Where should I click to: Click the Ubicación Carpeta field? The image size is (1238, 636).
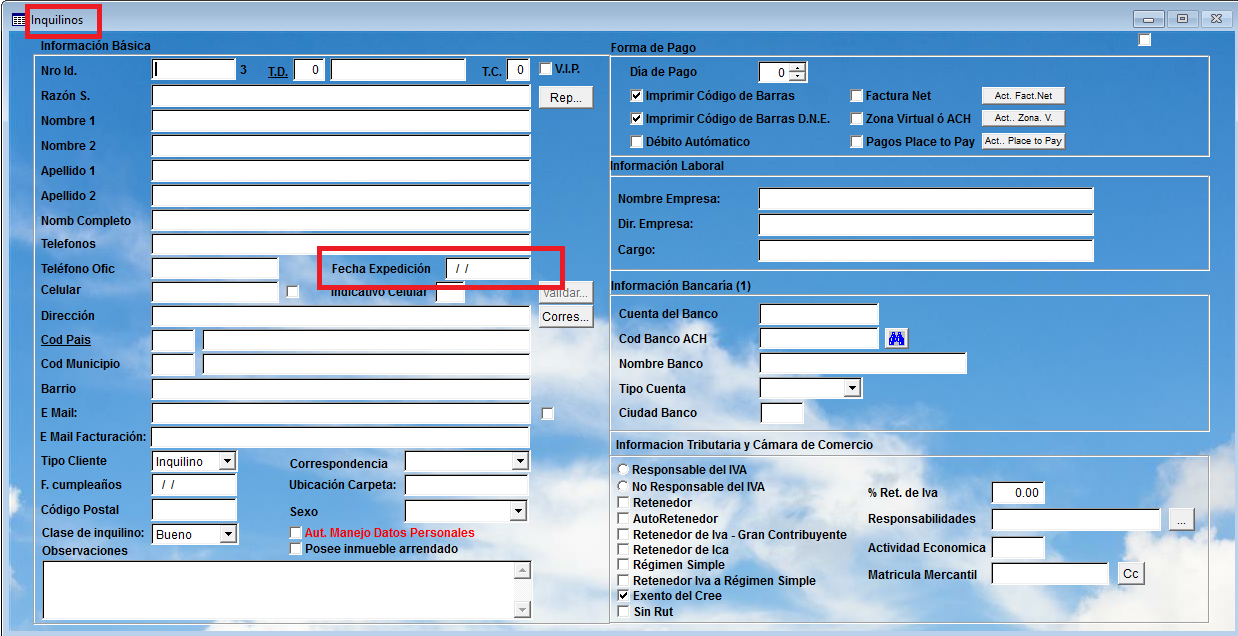click(466, 485)
